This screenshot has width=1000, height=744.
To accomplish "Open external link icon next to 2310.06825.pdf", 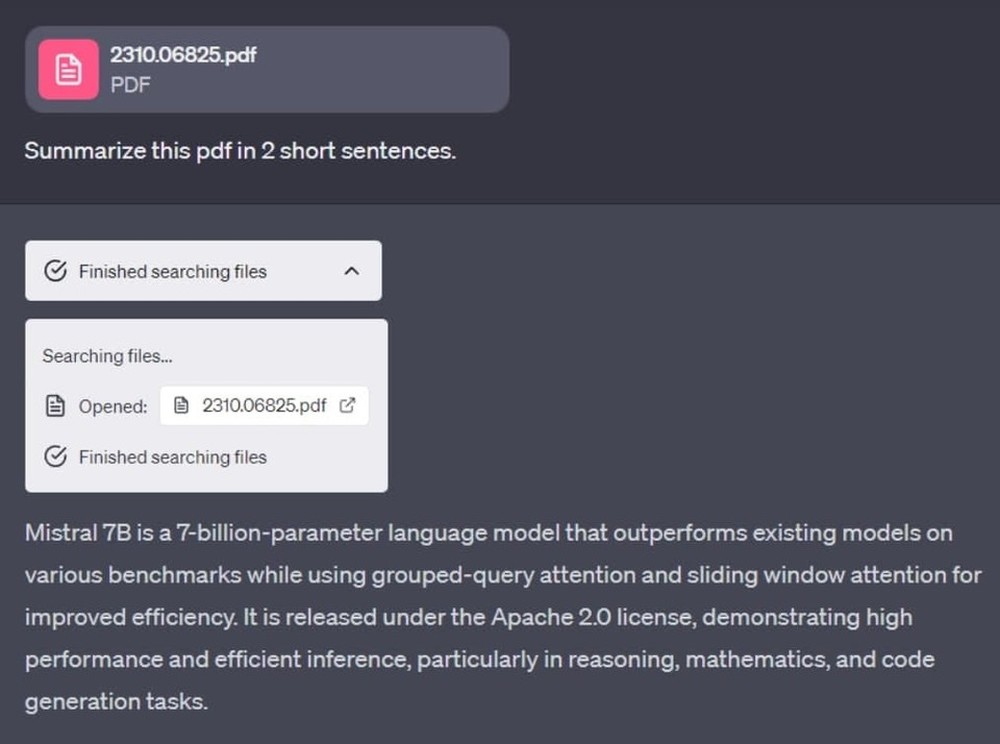I will 347,406.
